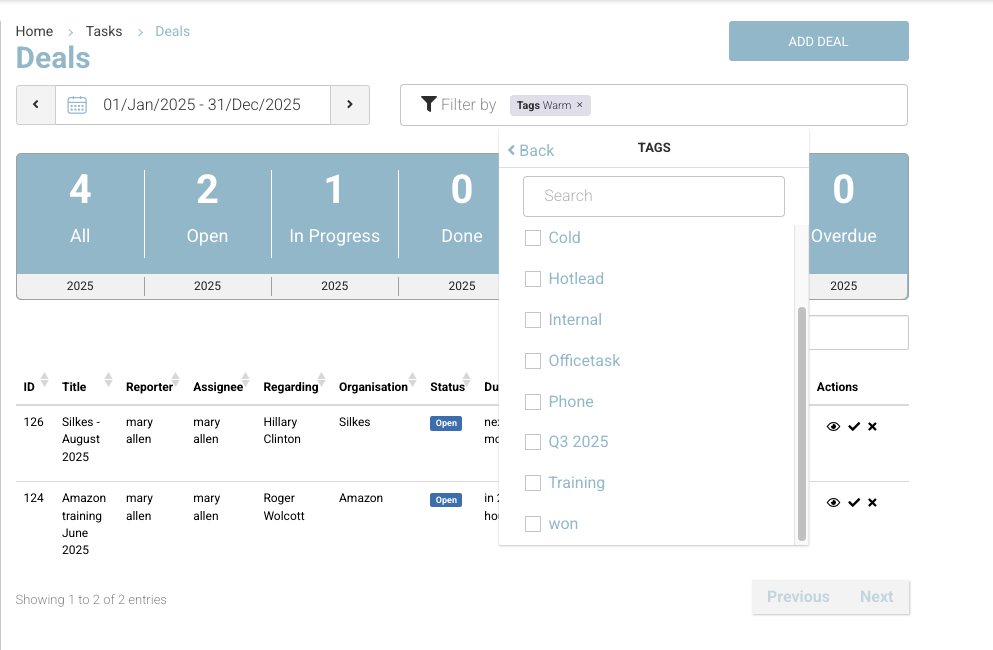993x650 pixels.
Task: View deal 126 with eye icon
Action: pos(833,427)
